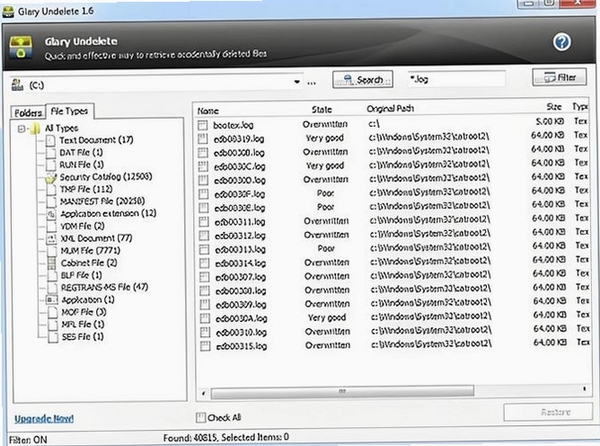Viewport: 600px width, 446px height.
Task: Click the DAT File type icon
Action: [x=51, y=153]
